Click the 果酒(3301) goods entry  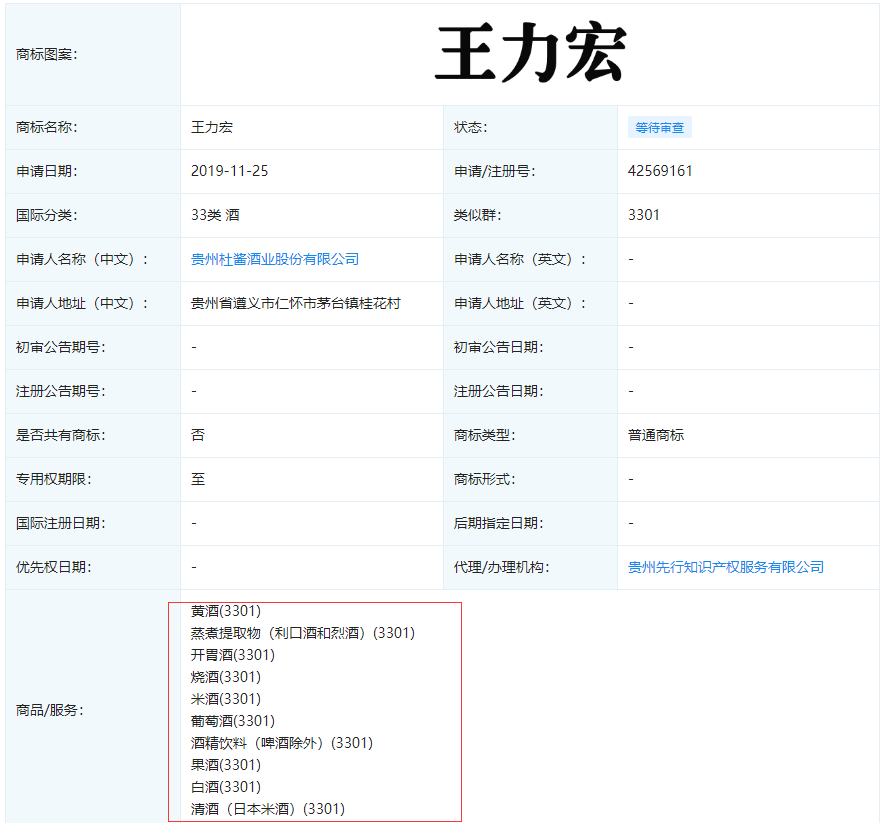[226, 765]
